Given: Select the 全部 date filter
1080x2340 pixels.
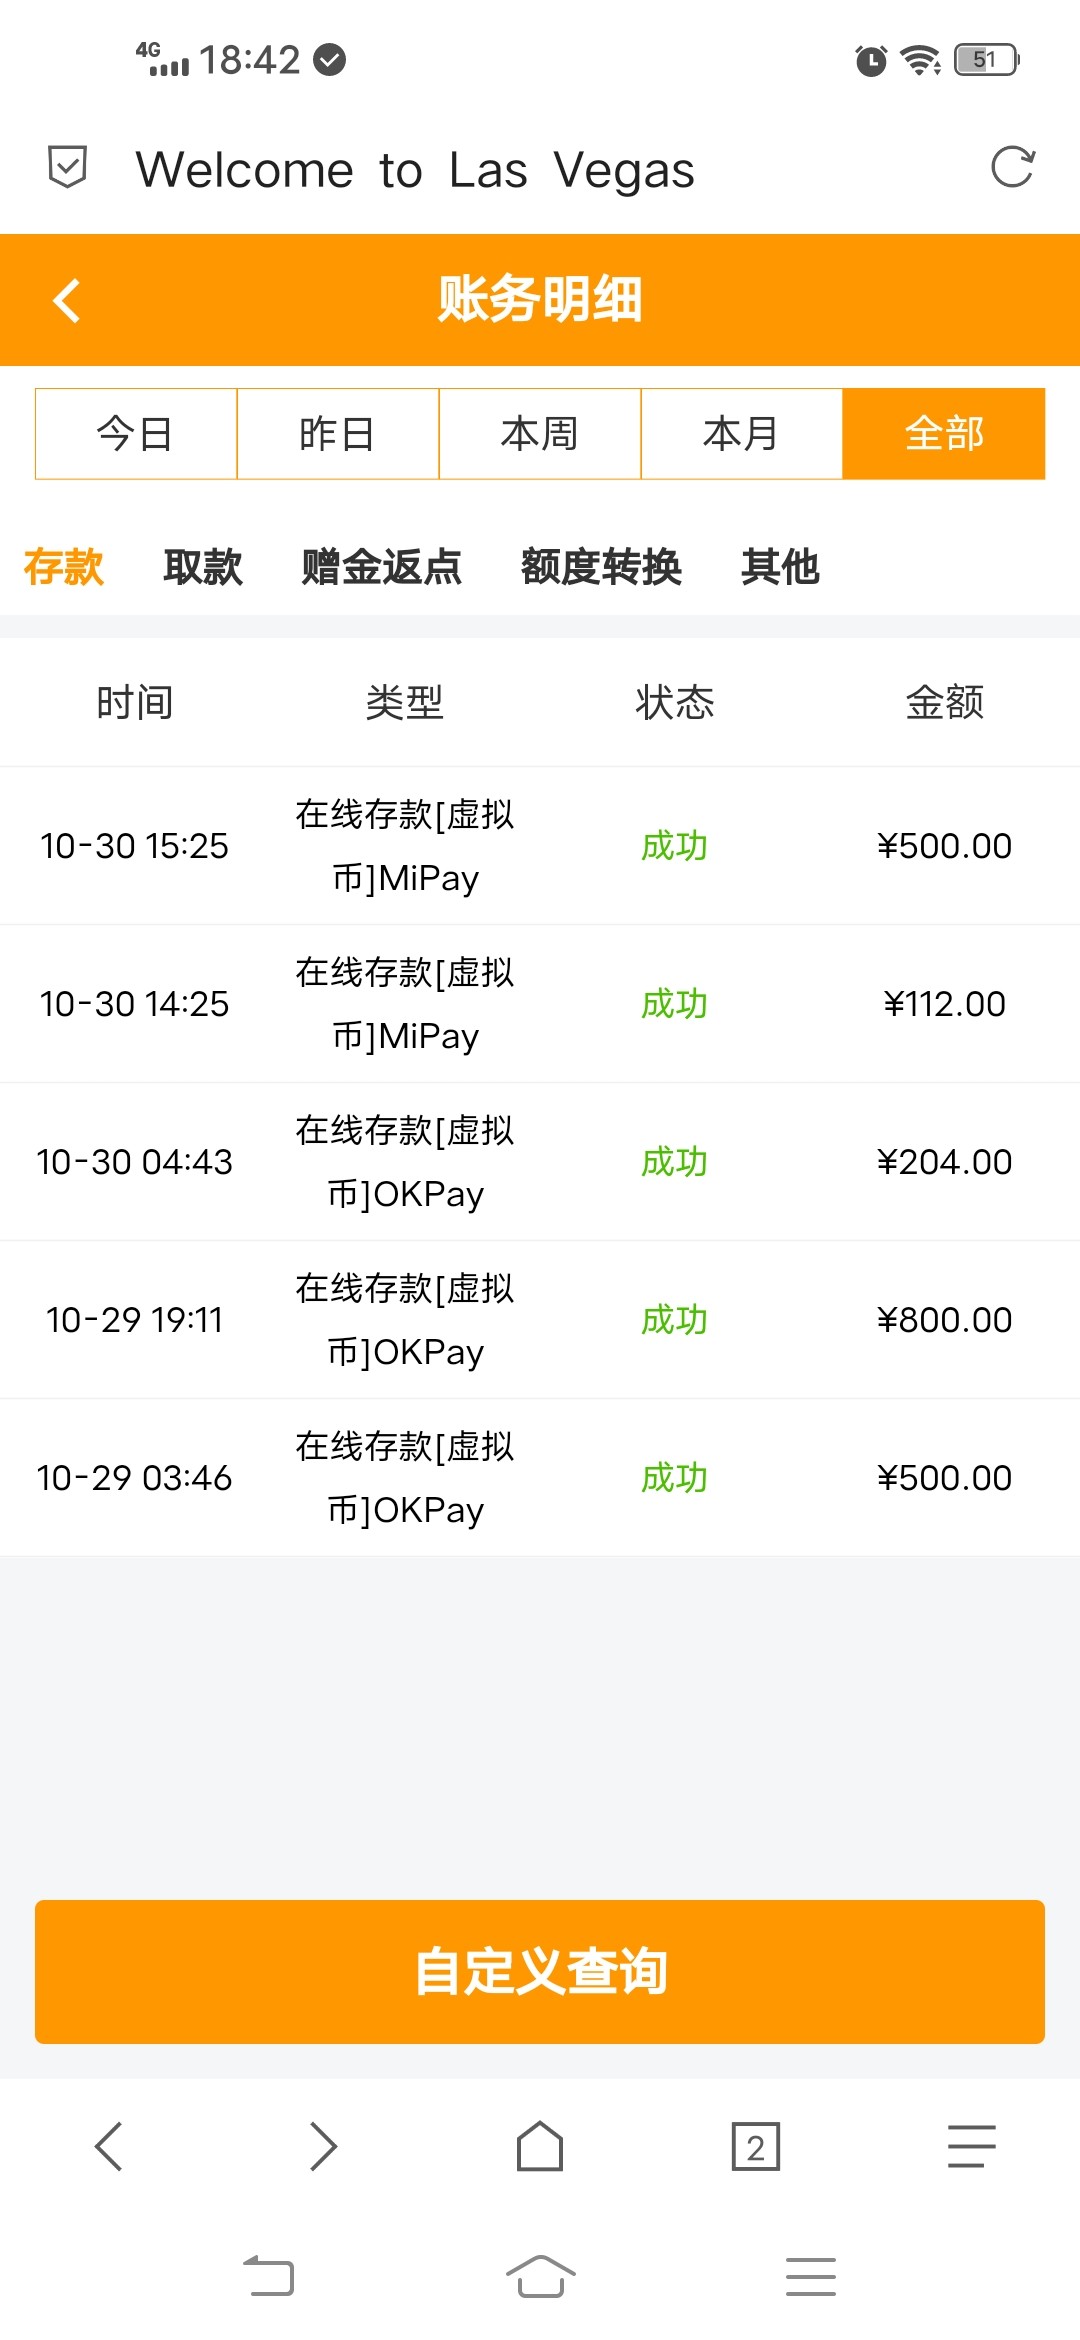Looking at the screenshot, I should tap(944, 434).
